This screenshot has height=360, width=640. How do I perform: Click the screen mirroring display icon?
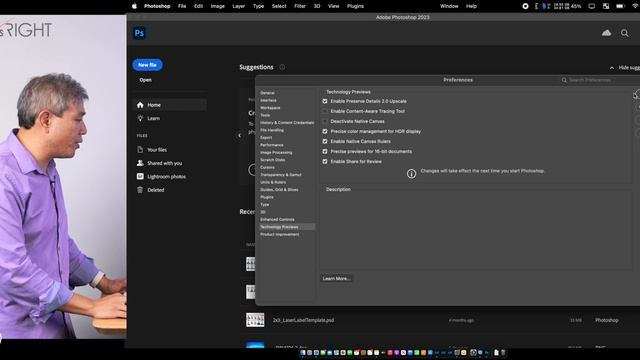(591, 6)
